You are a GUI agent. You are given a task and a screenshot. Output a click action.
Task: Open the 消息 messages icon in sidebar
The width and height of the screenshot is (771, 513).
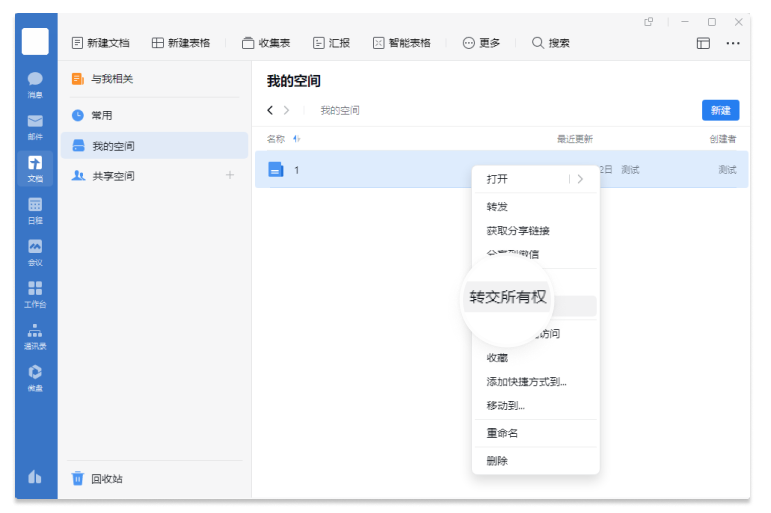(35, 82)
